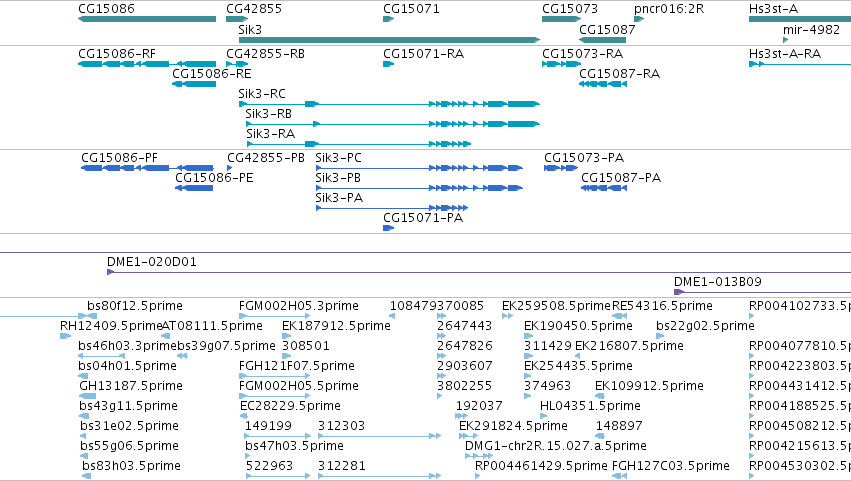Select the bs22g02.5prime EST label
Viewport: 851px width, 481px height.
705,326
